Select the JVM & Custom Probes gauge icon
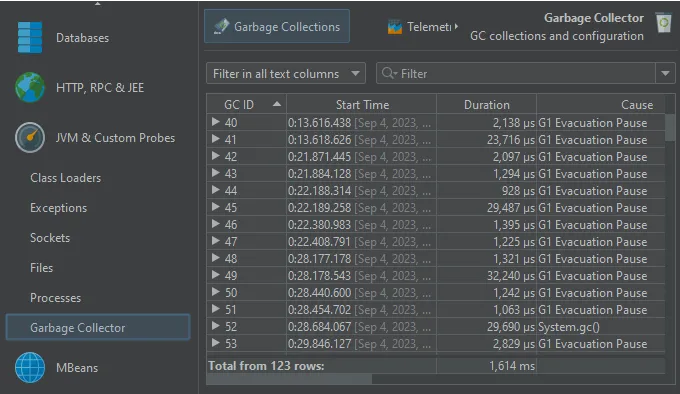Viewport: 680px width, 394px height. [30, 137]
